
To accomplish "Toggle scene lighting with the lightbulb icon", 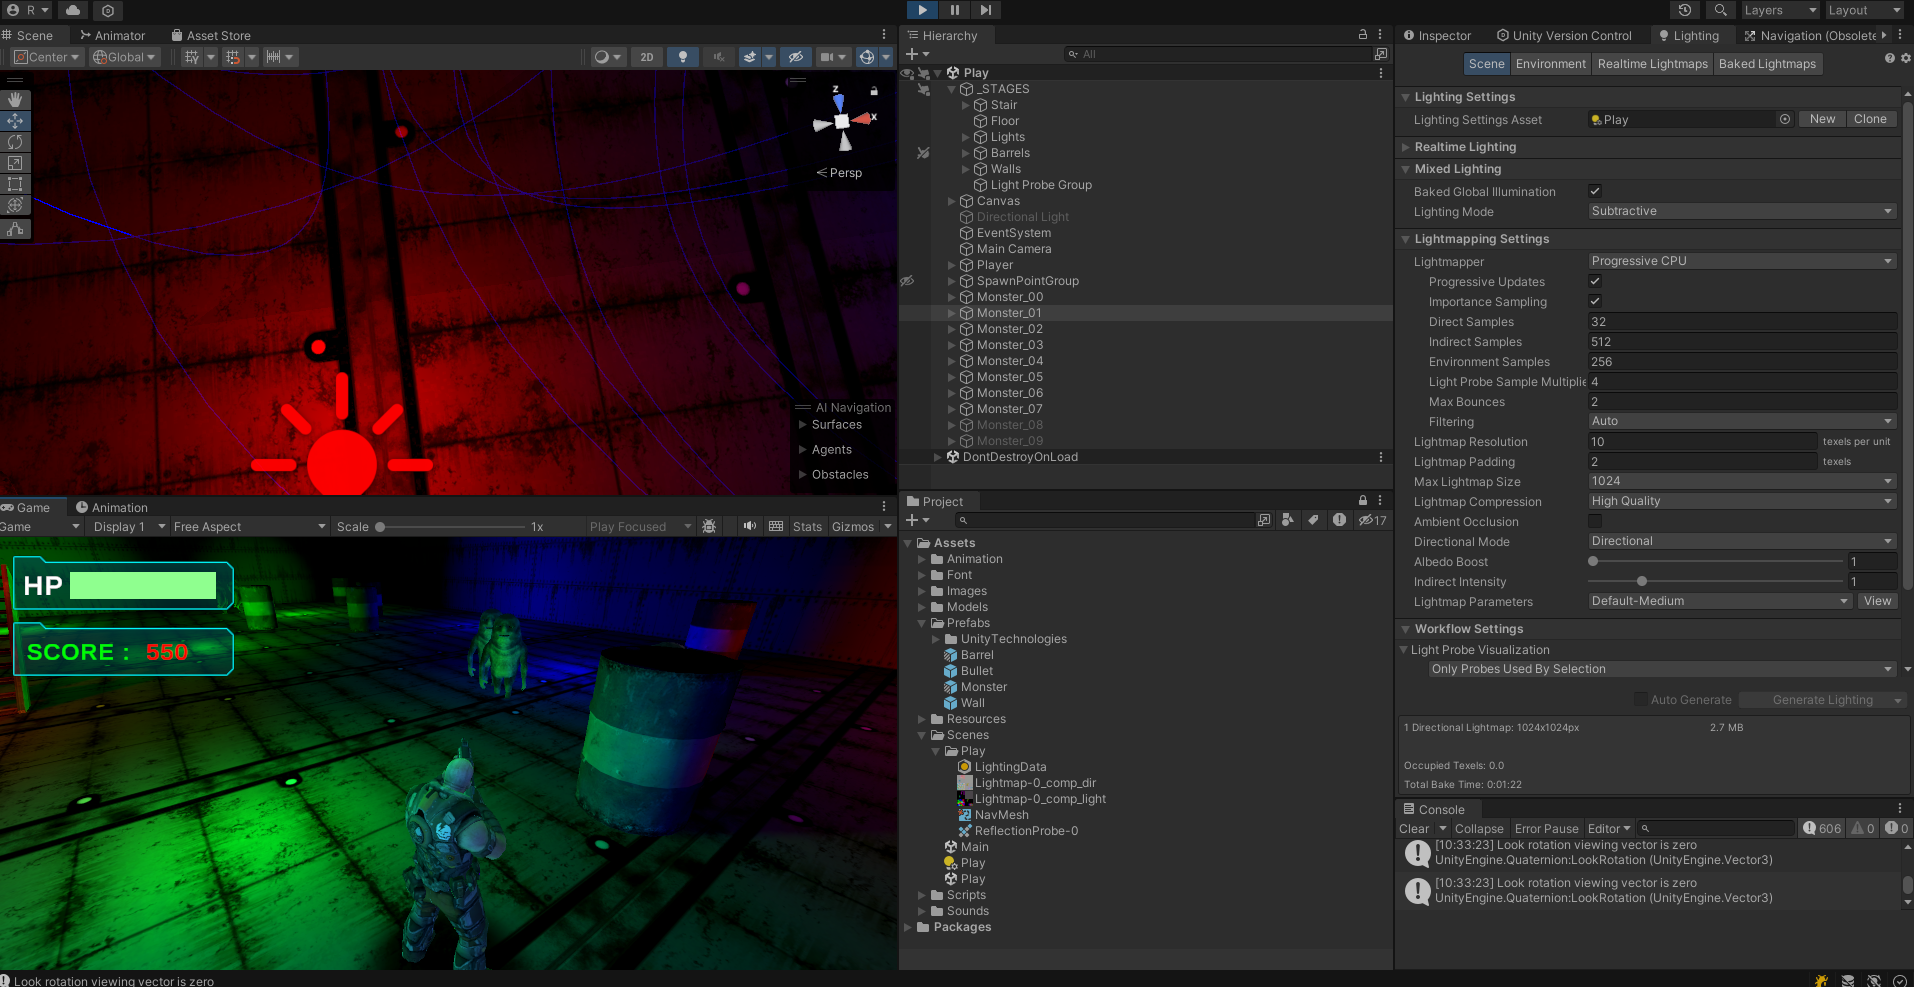I will 682,57.
